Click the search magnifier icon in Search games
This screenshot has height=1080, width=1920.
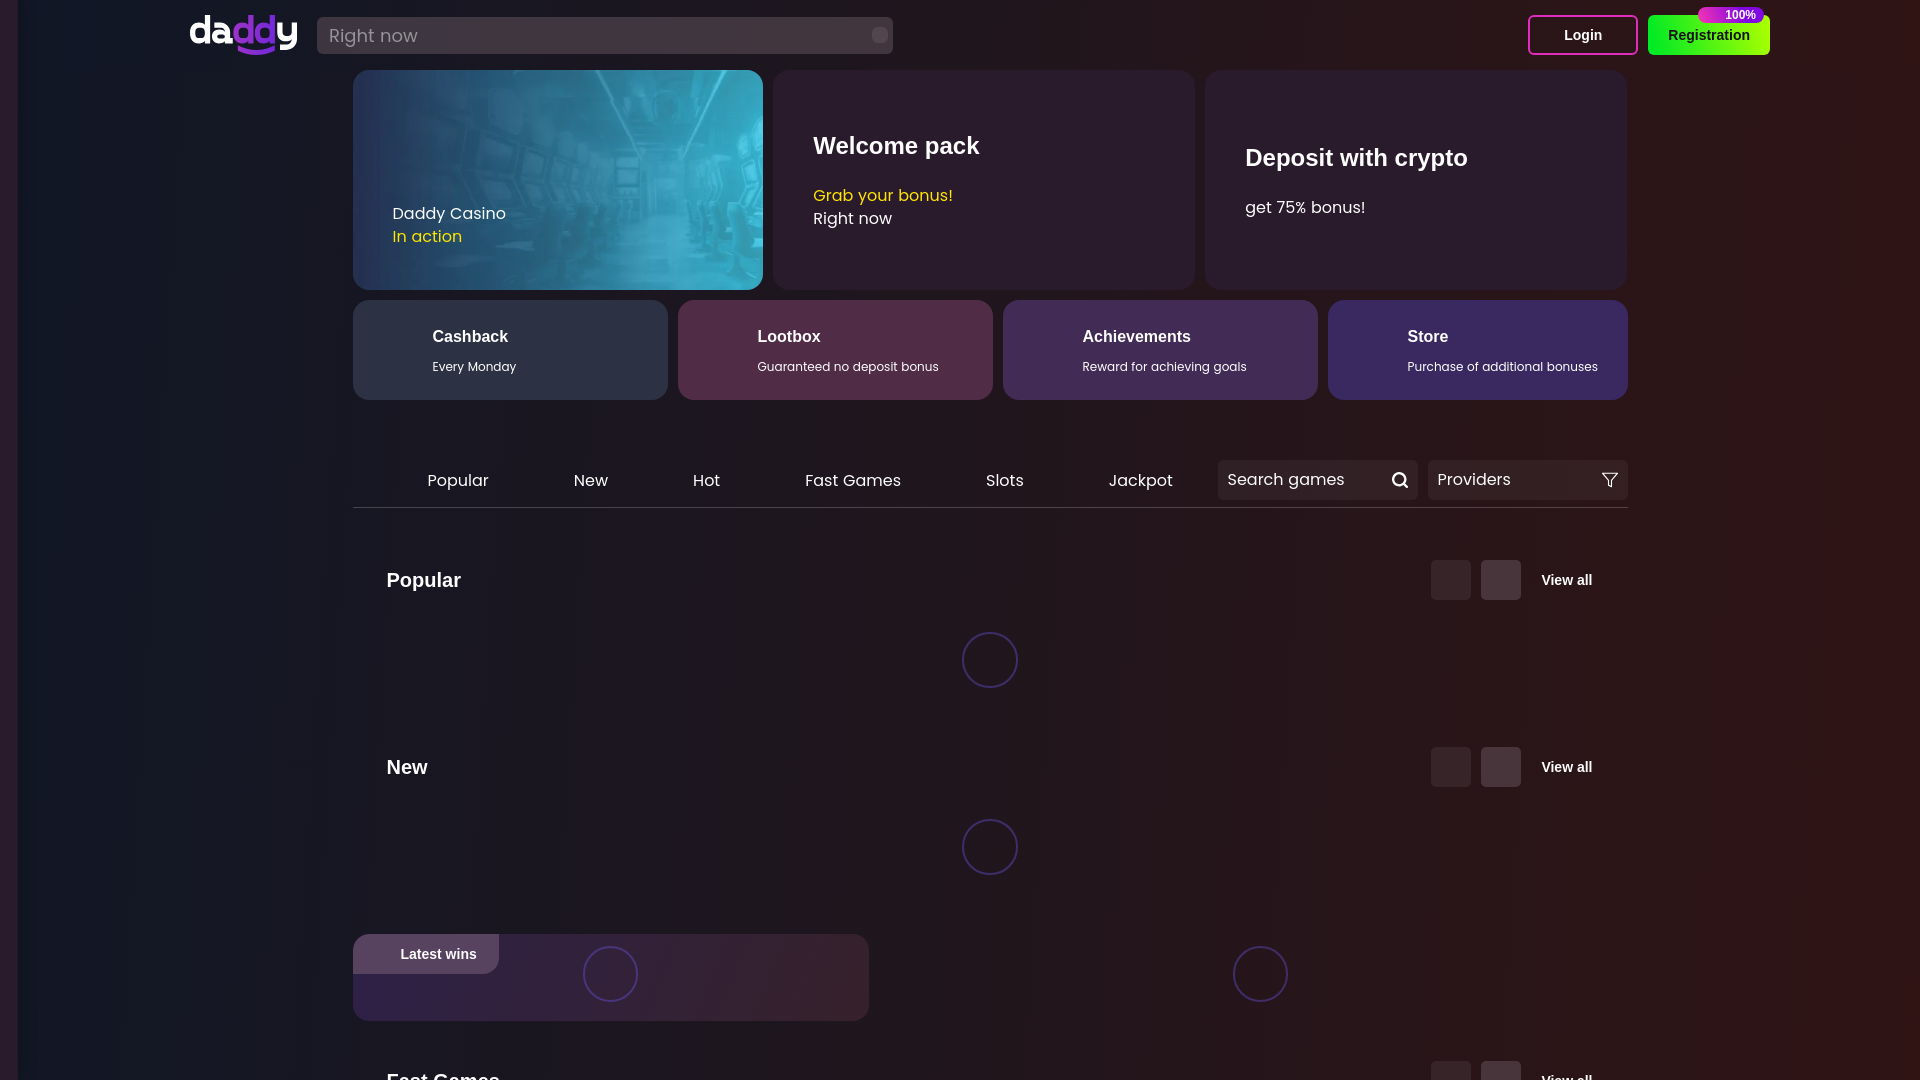[1400, 480]
